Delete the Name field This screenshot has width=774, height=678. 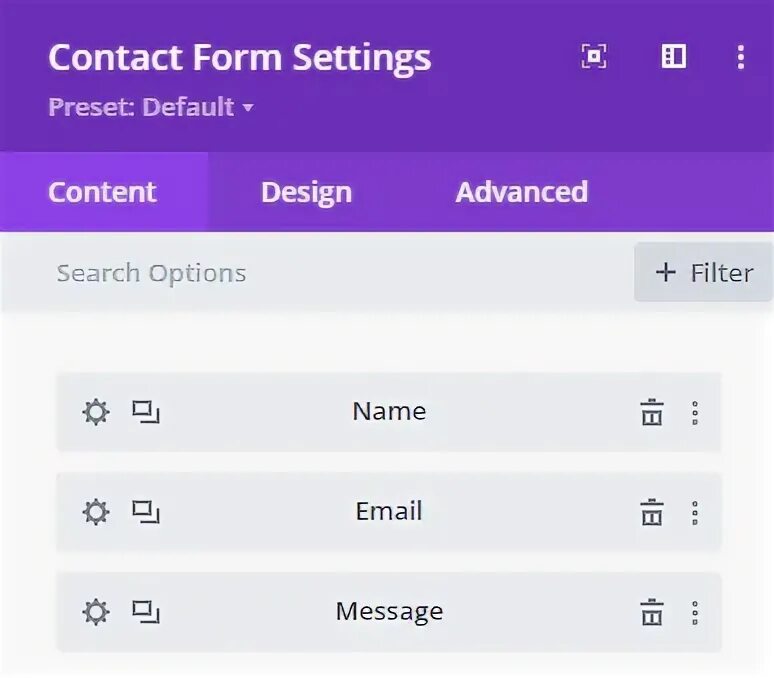pyautogui.click(x=652, y=412)
